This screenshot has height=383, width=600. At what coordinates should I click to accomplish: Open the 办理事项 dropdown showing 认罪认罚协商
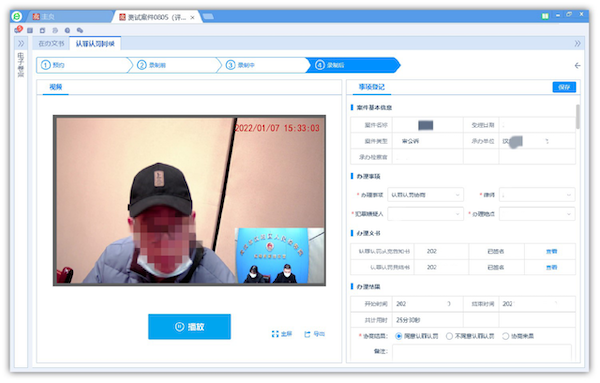425,195
